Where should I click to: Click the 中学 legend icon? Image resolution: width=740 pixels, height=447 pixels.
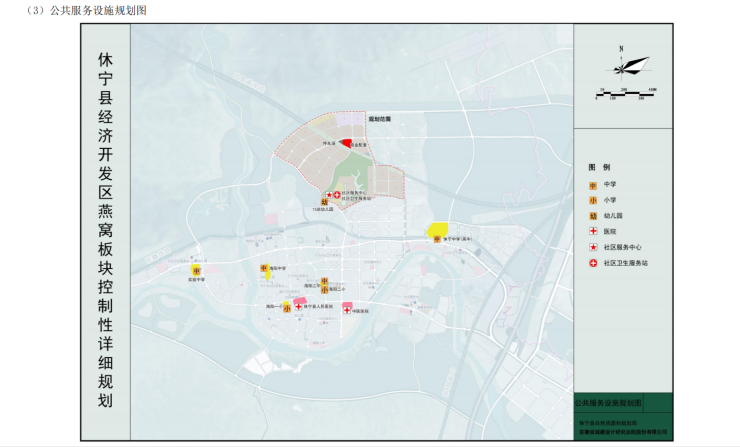coord(593,186)
